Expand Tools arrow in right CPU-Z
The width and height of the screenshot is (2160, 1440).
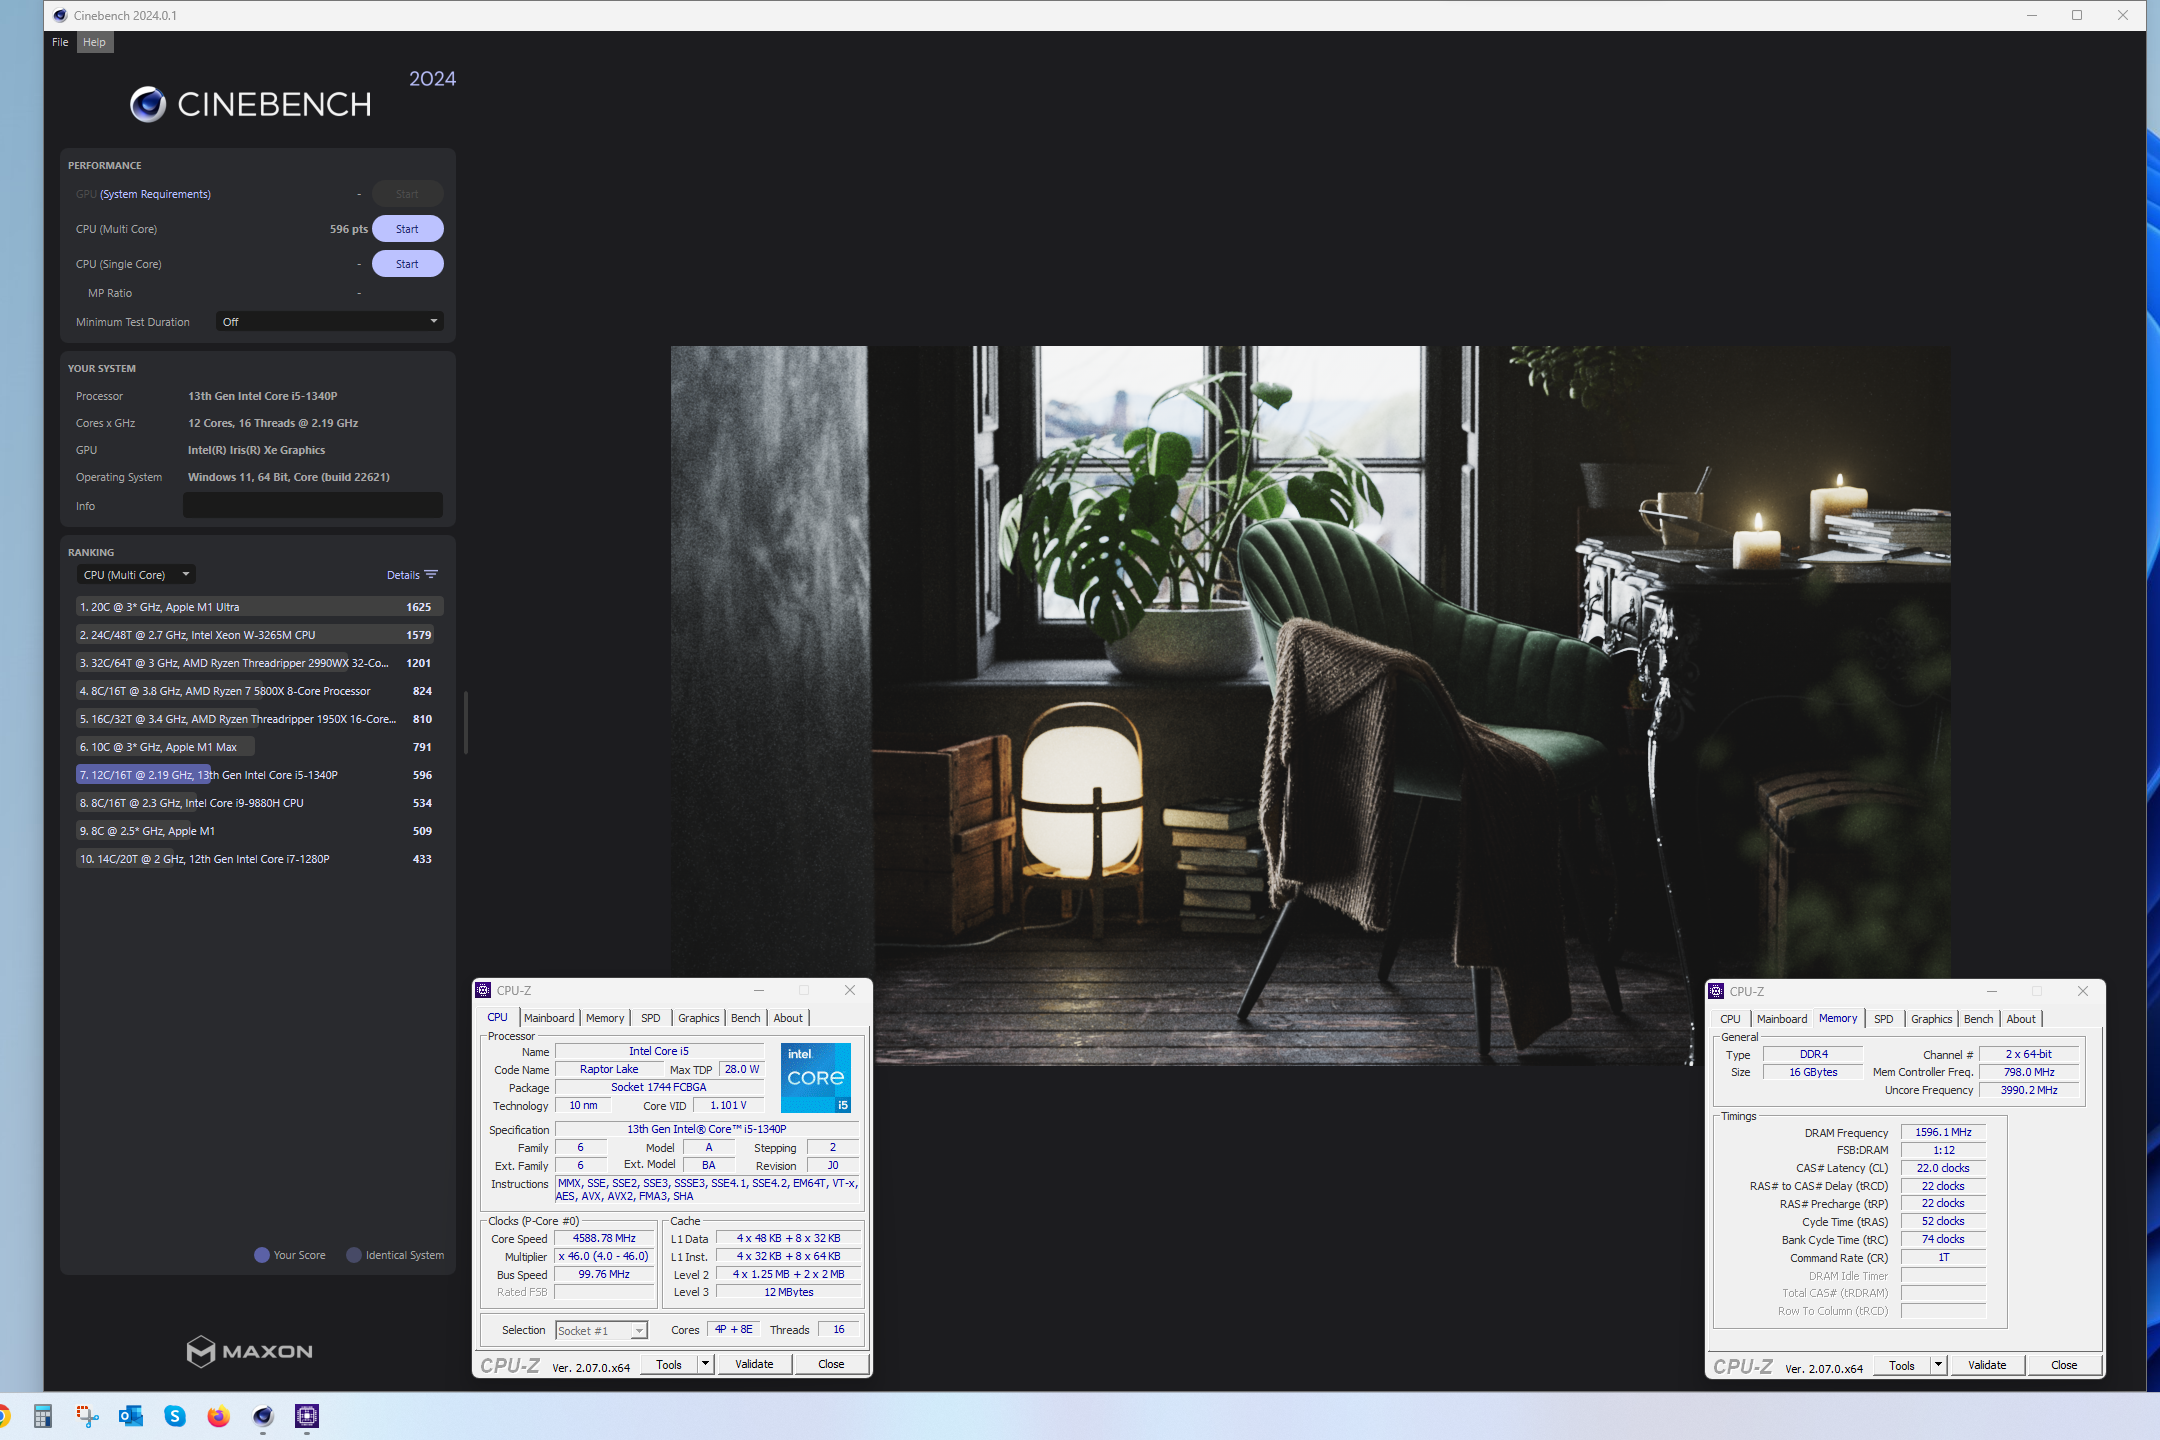coord(1938,1365)
